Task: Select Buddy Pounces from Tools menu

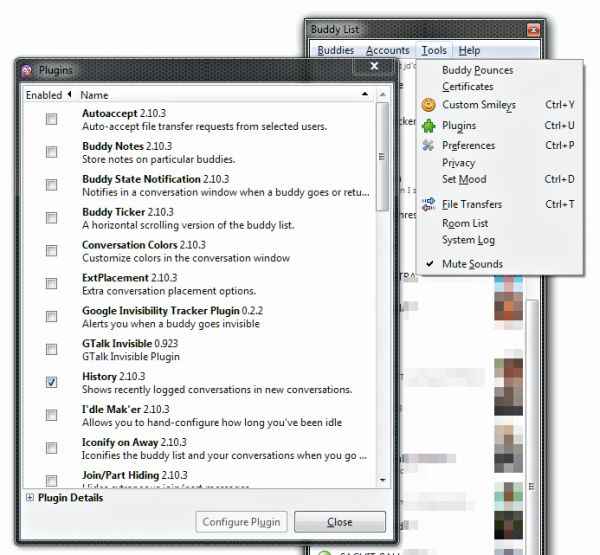Action: (500, 70)
